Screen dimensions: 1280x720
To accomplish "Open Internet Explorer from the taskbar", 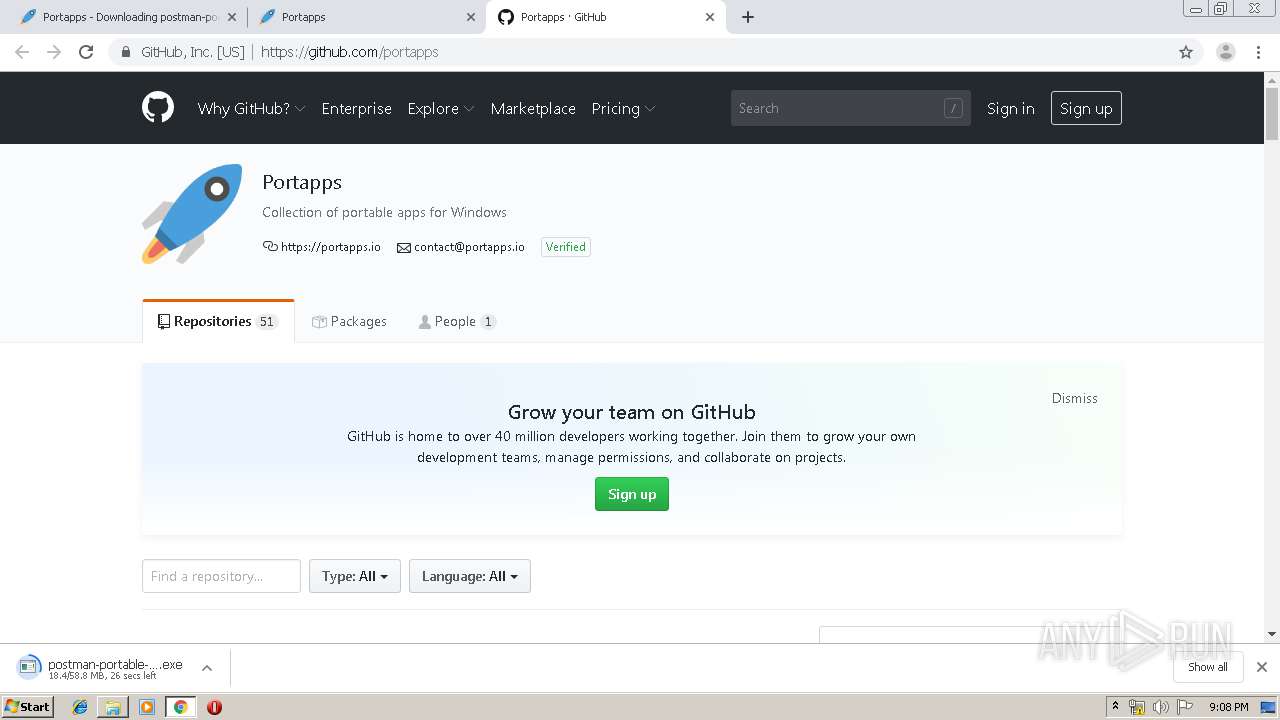I will coord(80,707).
